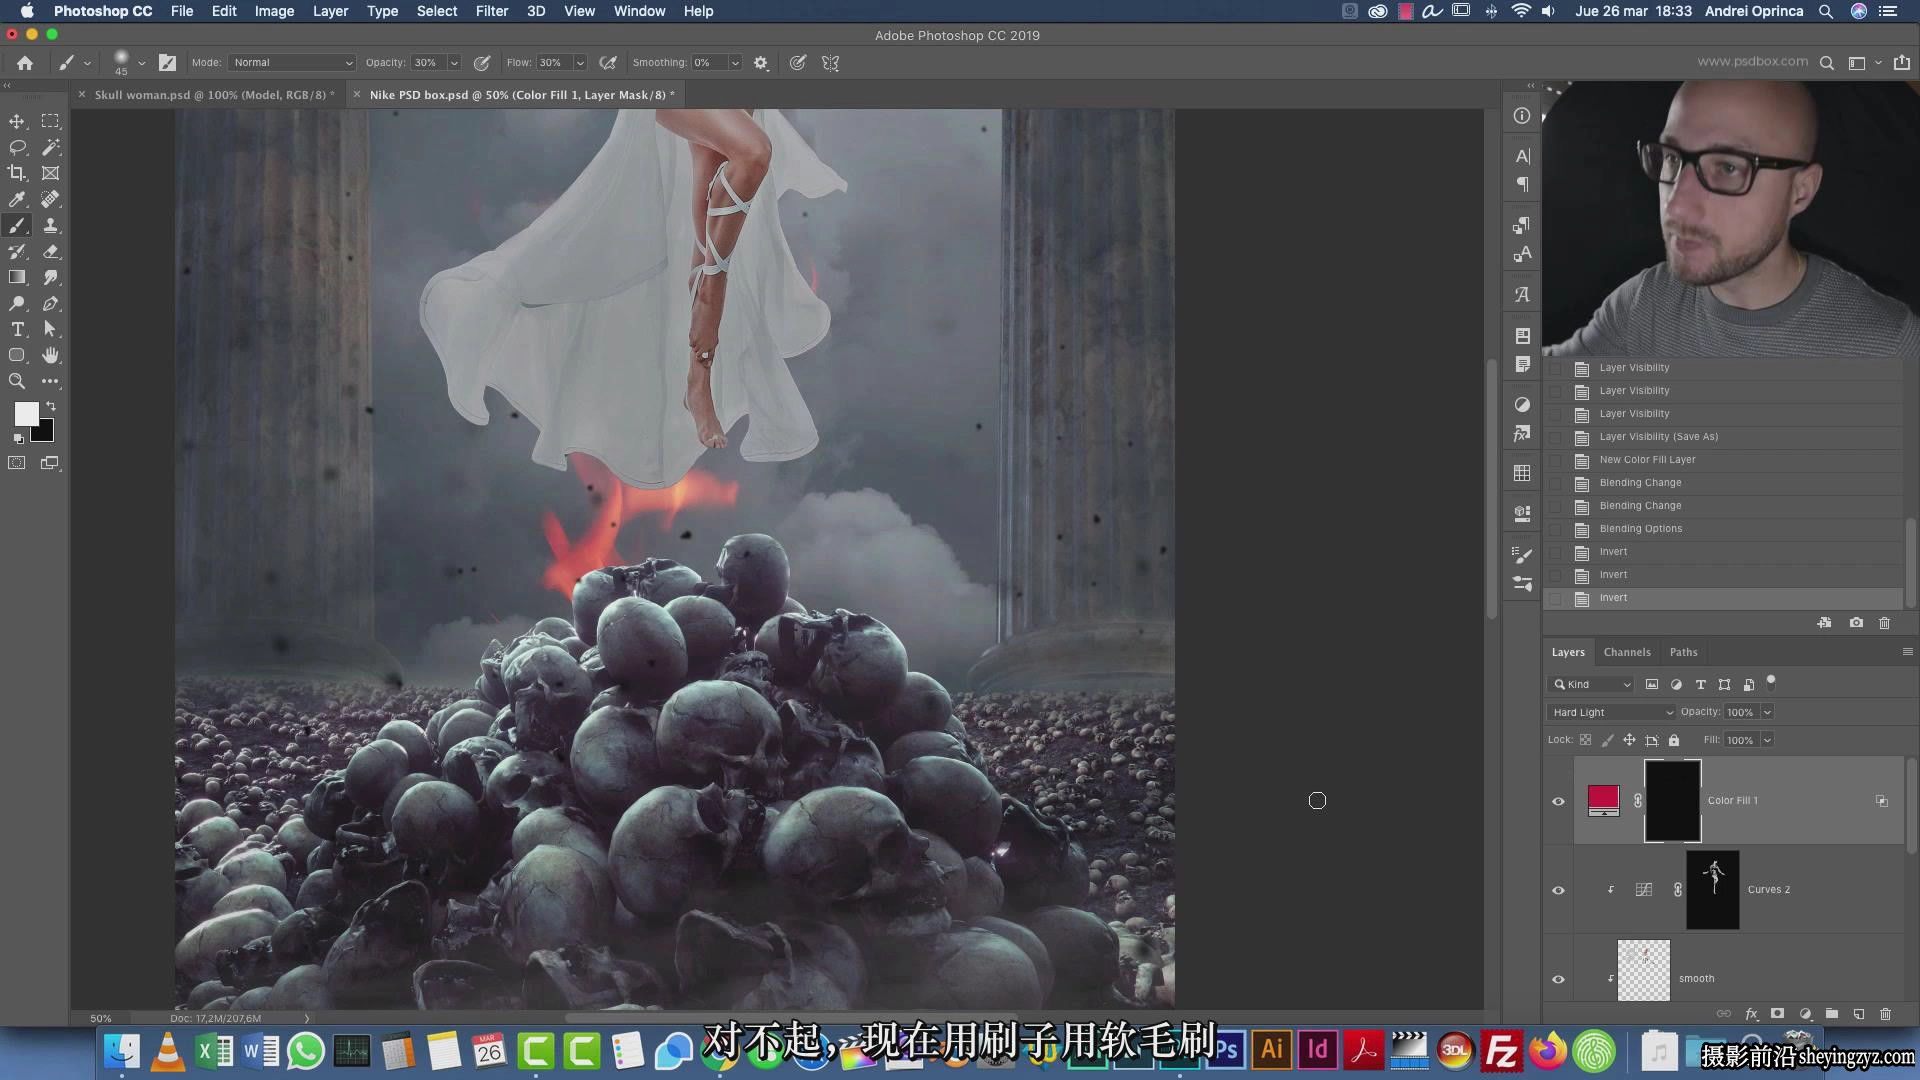Toggle pressure for size

(x=798, y=63)
